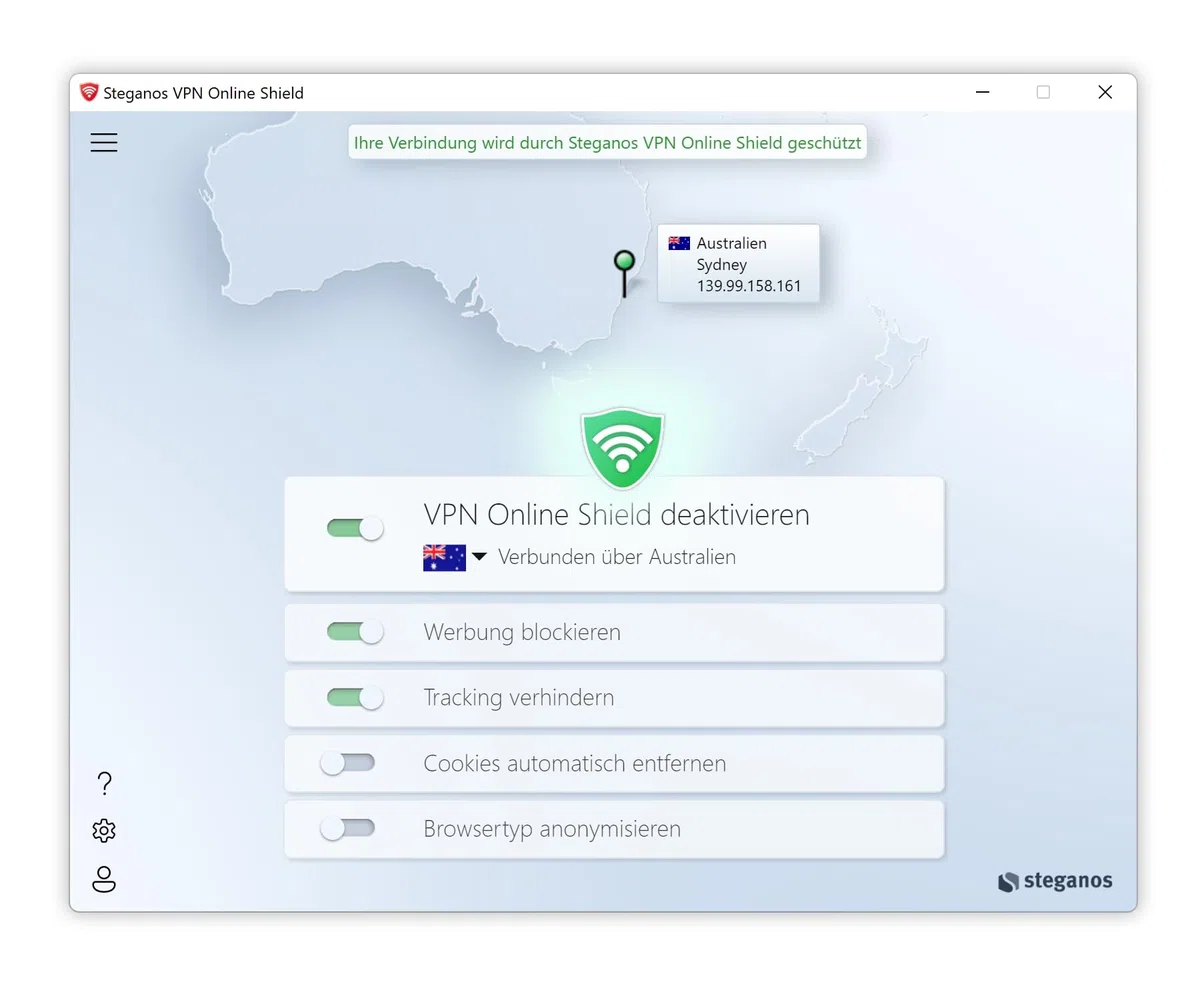The height and width of the screenshot is (1000, 1200).
Task: Open the hamburger menu
Action: (x=104, y=143)
